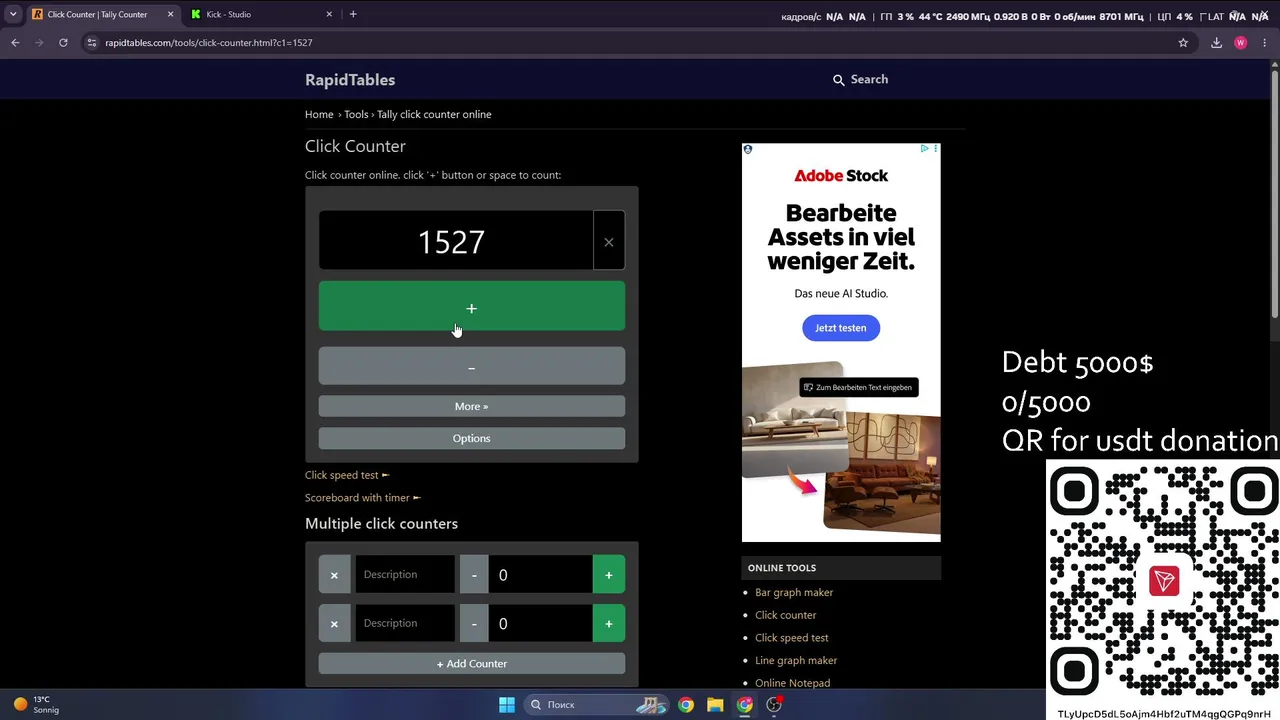Open the browser downloads icon
The height and width of the screenshot is (720, 1280).
point(1216,43)
